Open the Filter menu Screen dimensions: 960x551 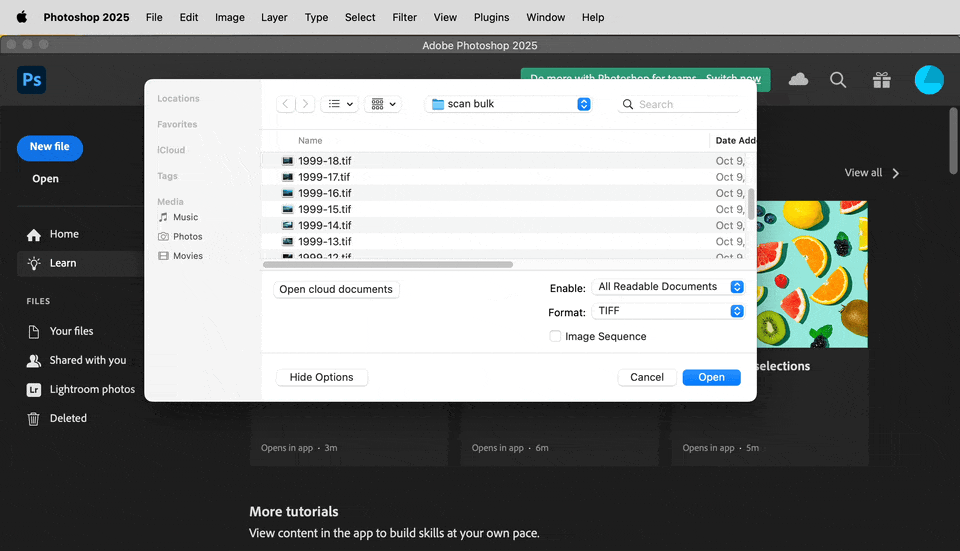point(405,17)
